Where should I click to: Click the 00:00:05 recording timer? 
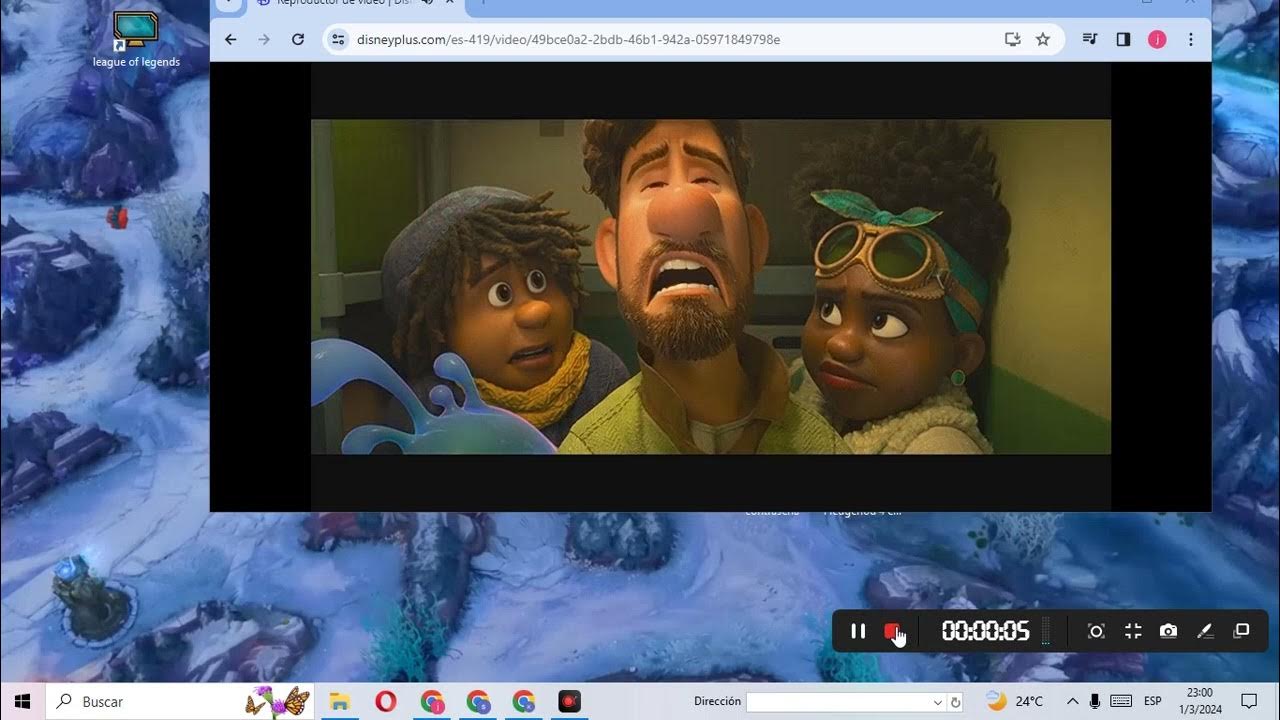click(x=985, y=631)
